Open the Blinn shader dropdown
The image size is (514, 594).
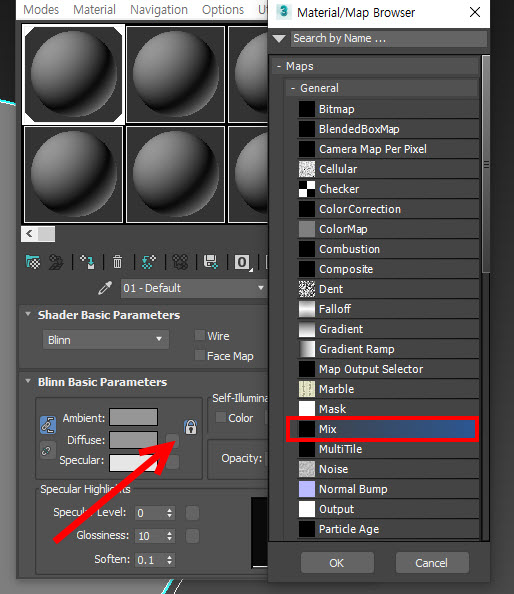tap(106, 340)
